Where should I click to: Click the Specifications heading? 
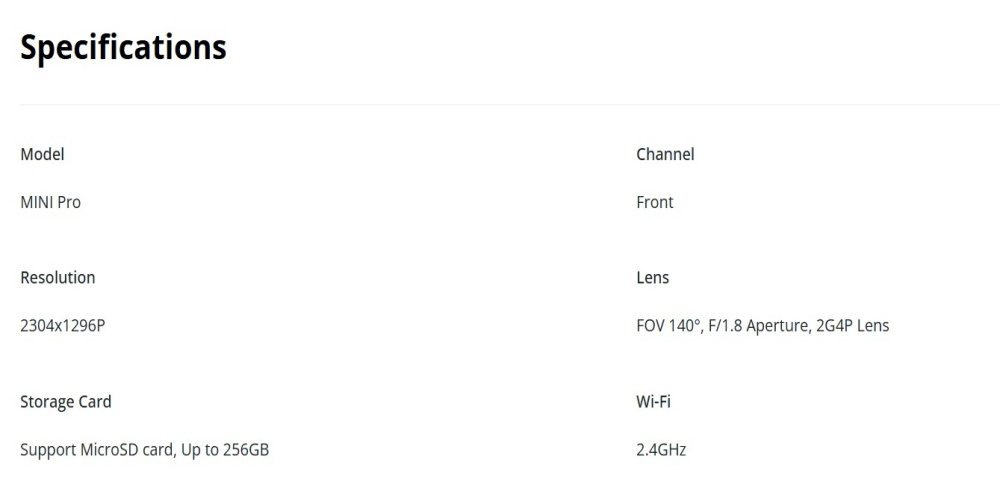tap(123, 47)
